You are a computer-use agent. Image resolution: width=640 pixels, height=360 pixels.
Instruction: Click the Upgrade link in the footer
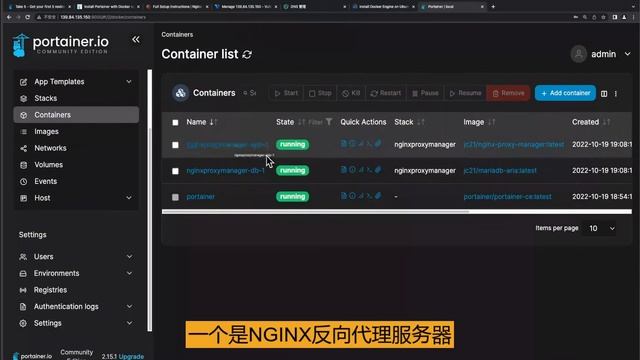coord(131,356)
